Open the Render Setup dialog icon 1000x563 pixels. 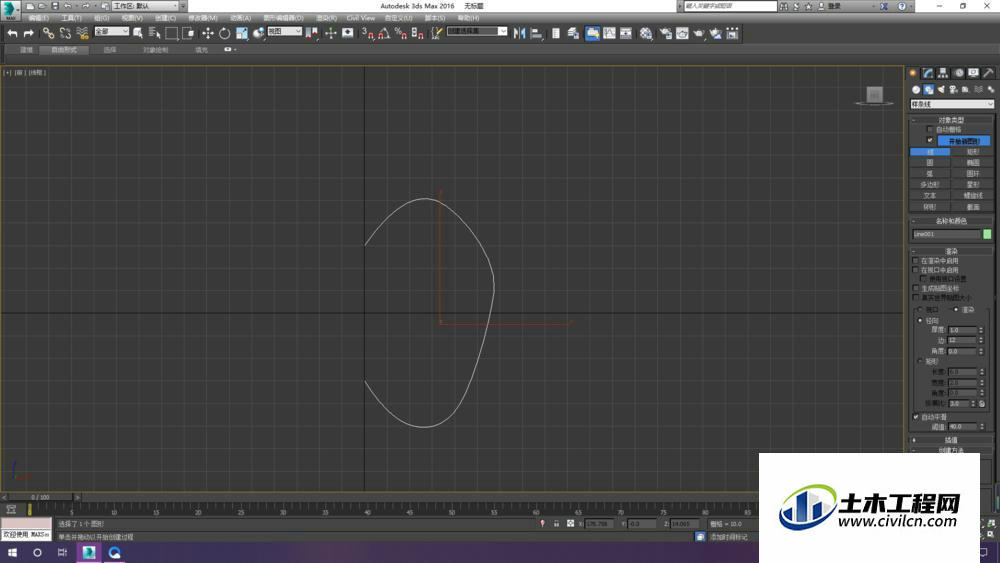tap(665, 33)
